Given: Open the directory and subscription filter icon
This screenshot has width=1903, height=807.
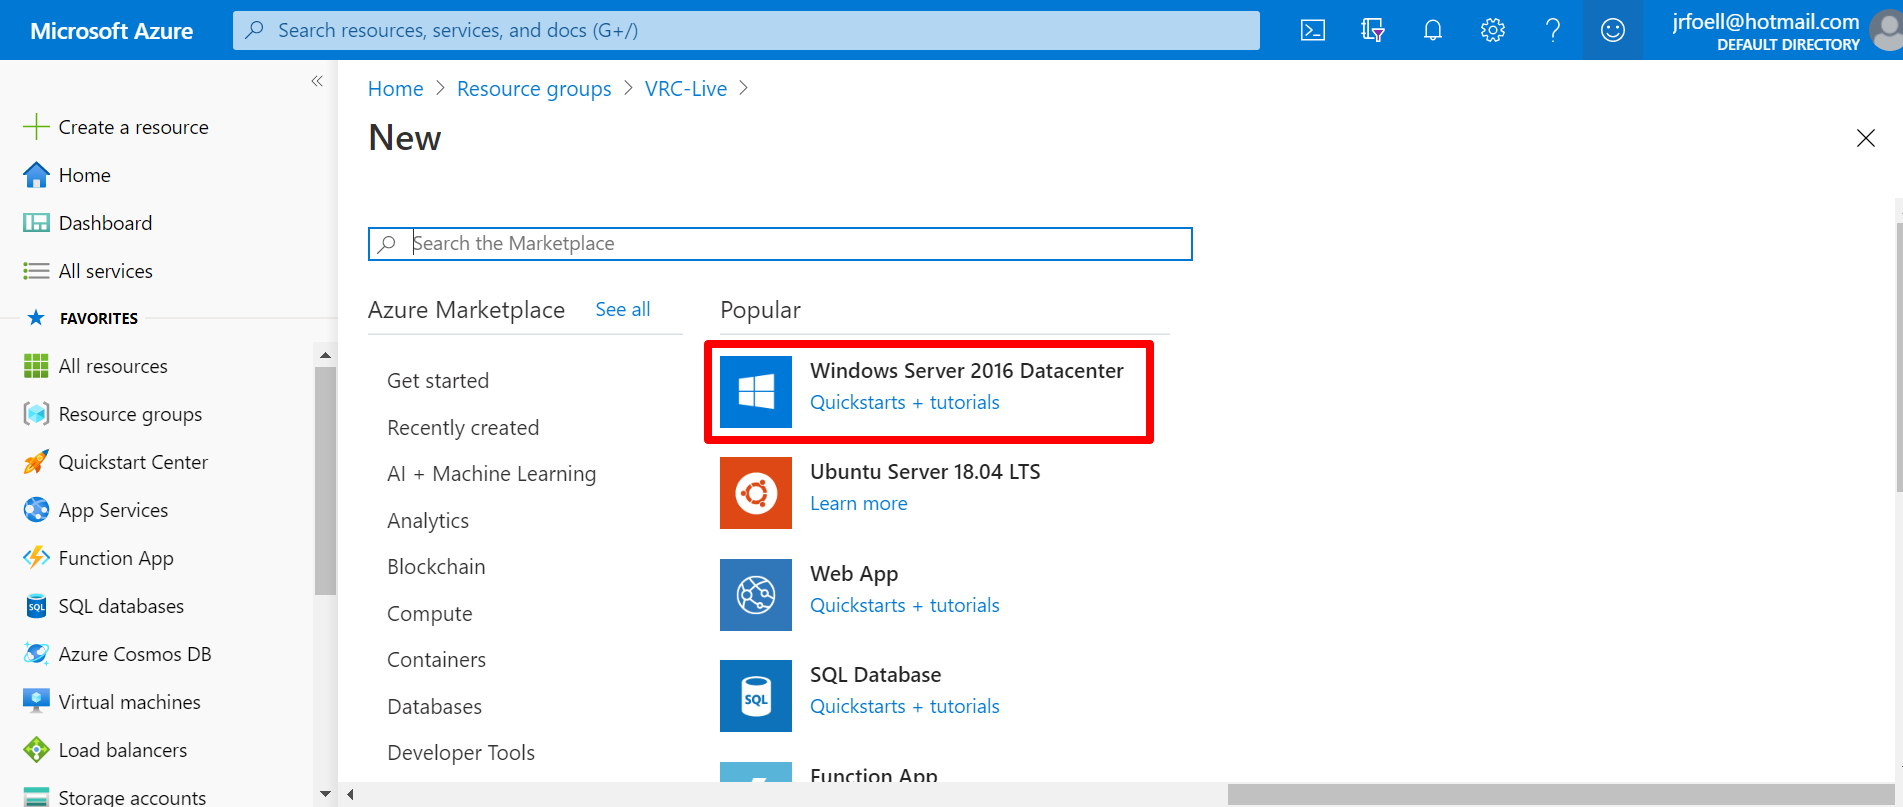Looking at the screenshot, I should (x=1373, y=30).
